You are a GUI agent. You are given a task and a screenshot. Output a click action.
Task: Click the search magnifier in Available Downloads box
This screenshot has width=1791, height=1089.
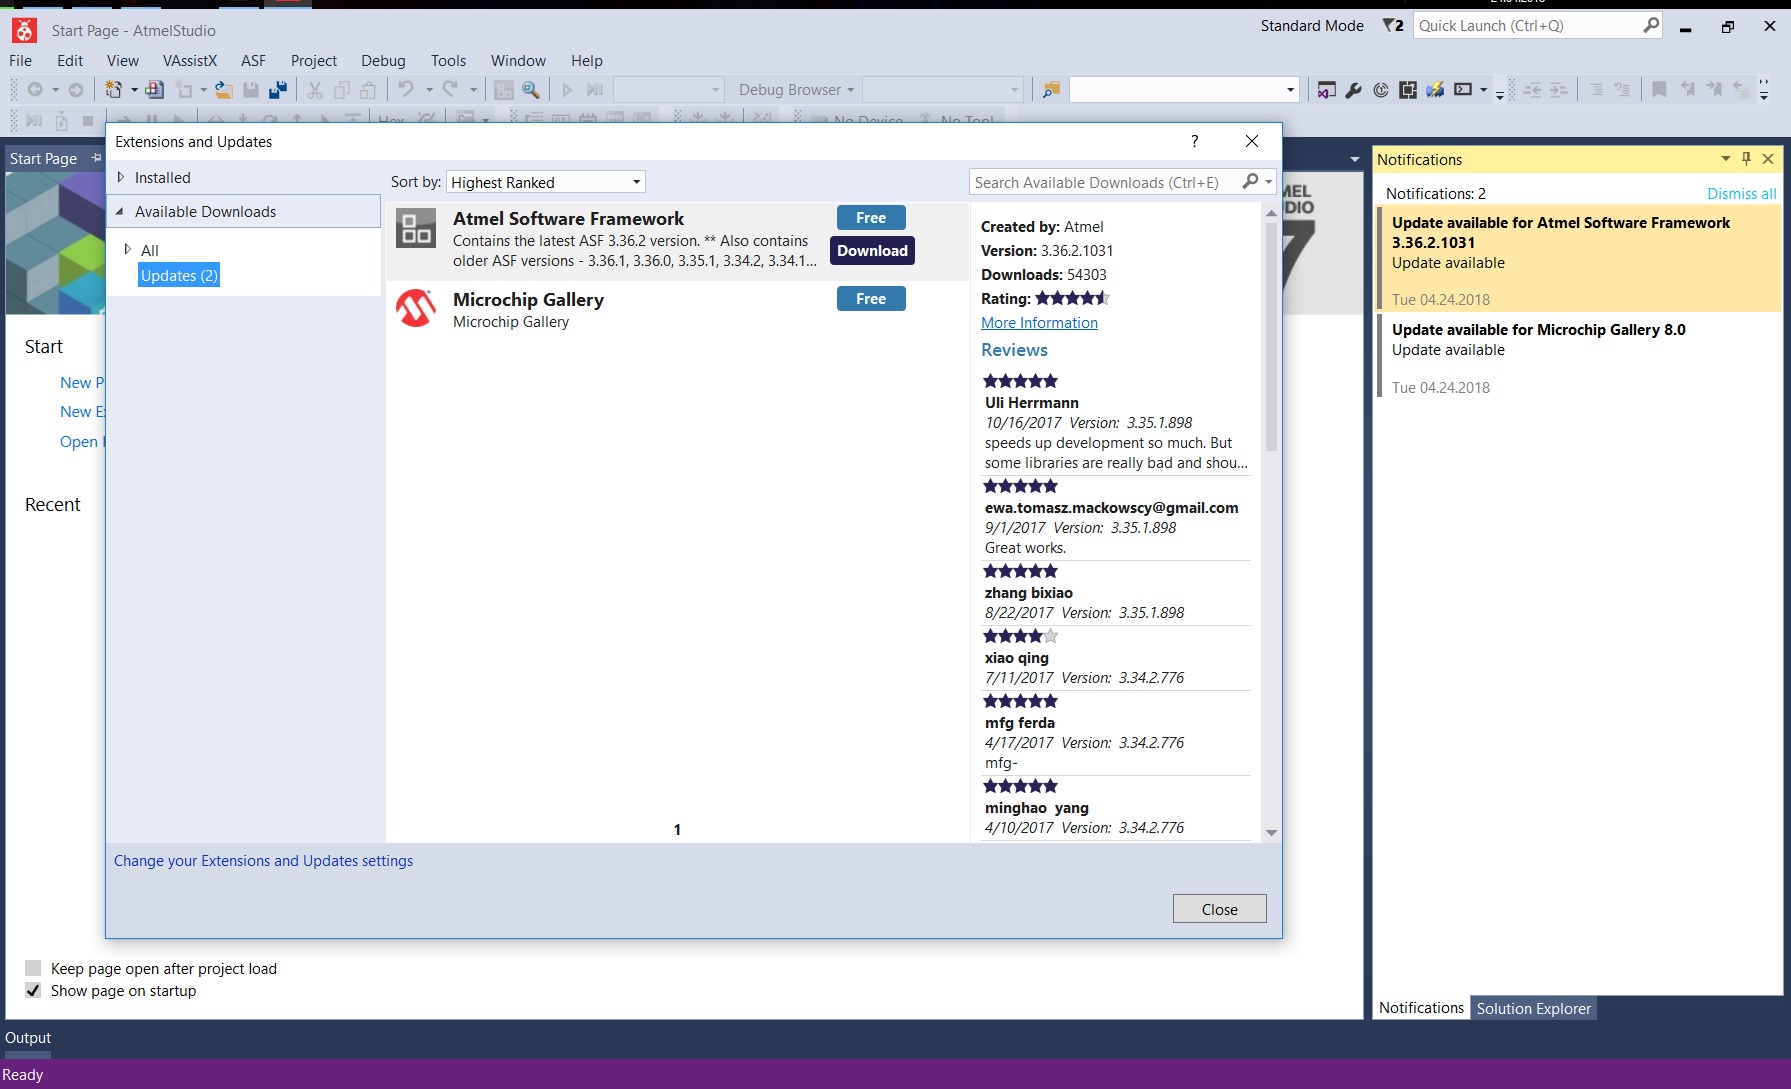pos(1250,181)
